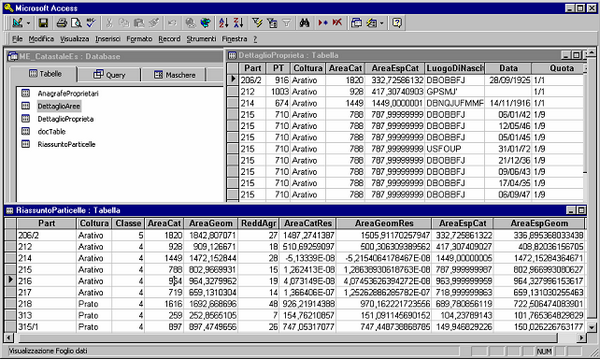Select the AnagrafeProprietari table
This screenshot has height=360, width=600.
pyautogui.click(x=68, y=93)
